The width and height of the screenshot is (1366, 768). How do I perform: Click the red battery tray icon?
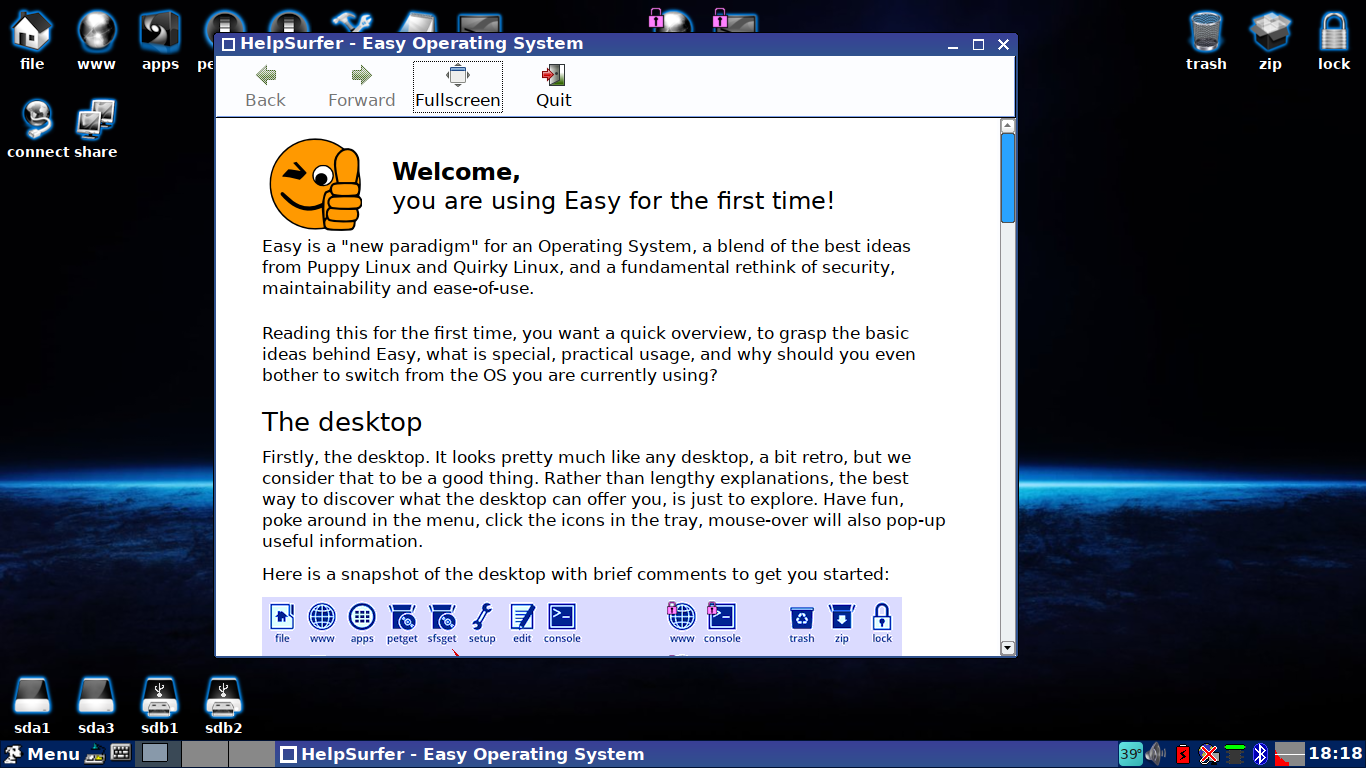[1183, 754]
